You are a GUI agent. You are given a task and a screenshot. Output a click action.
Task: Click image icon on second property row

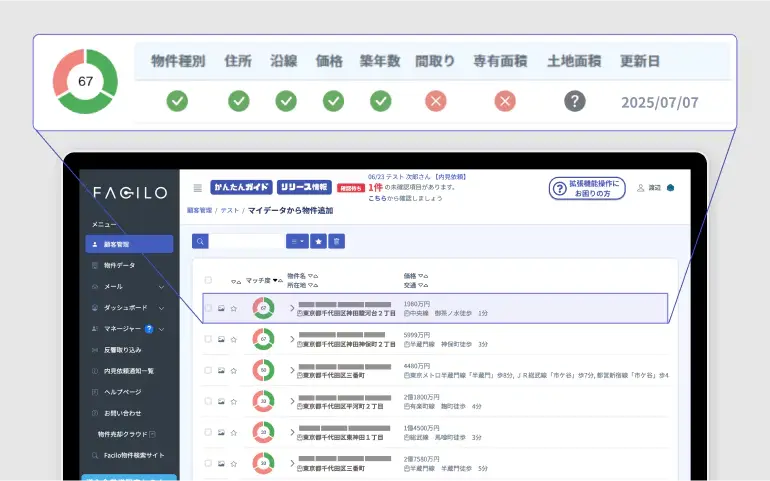221,340
